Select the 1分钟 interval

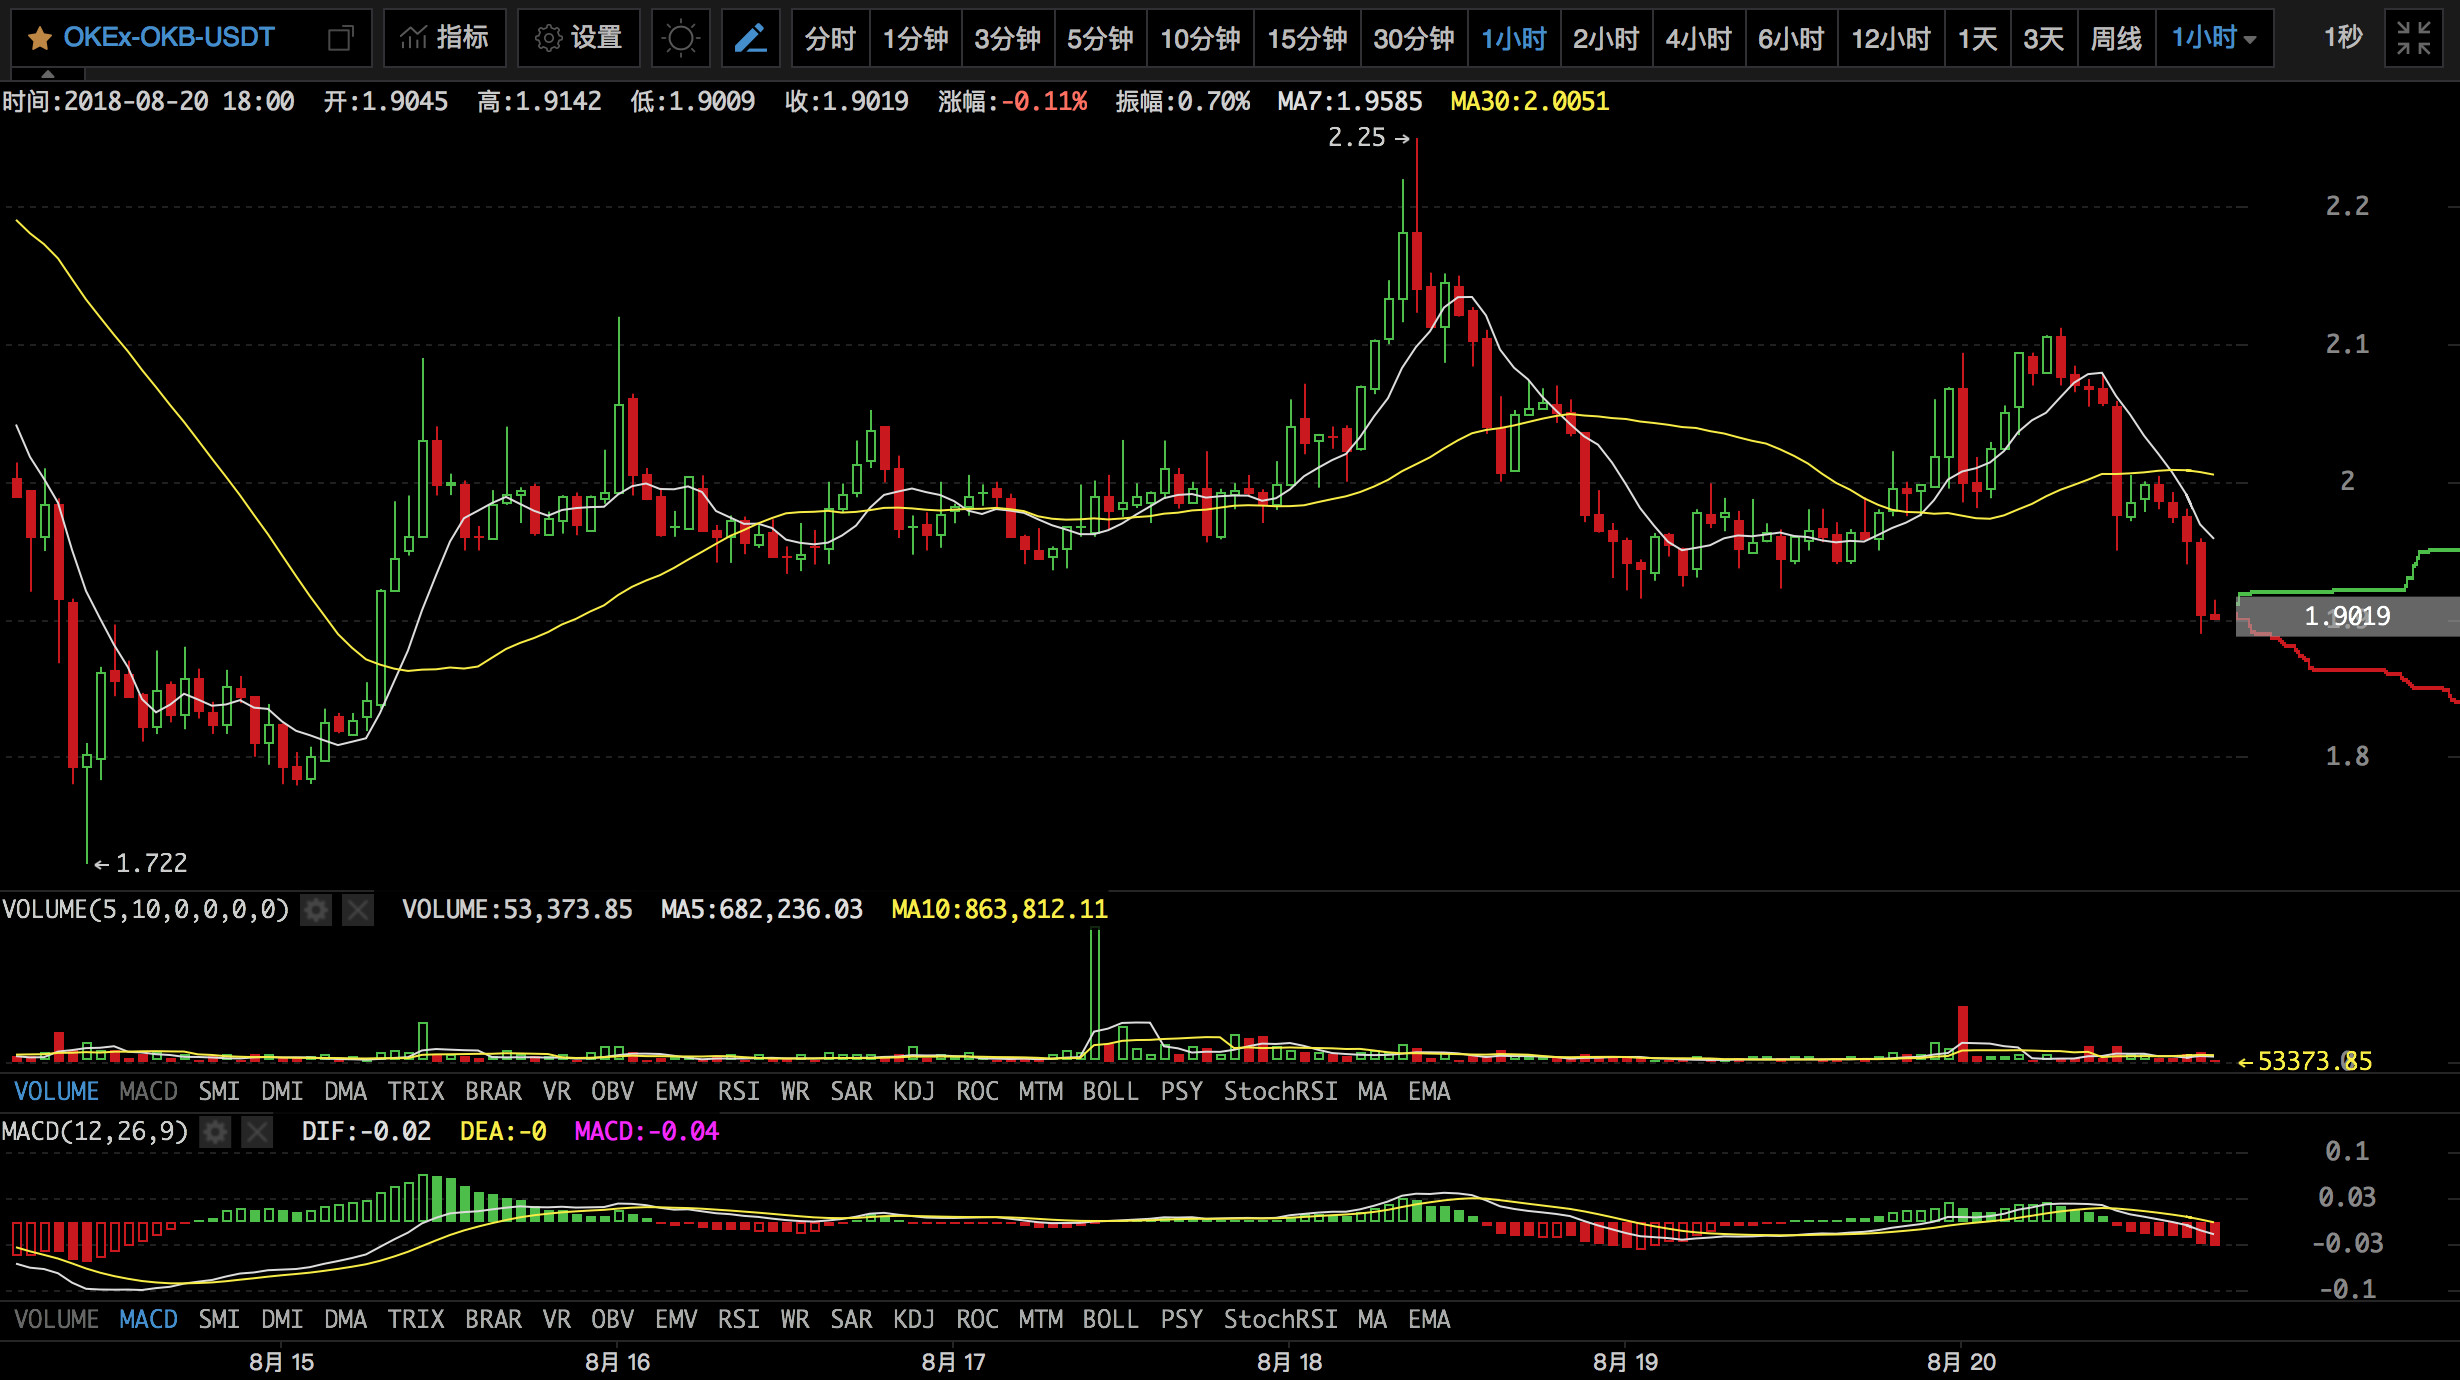coord(915,38)
